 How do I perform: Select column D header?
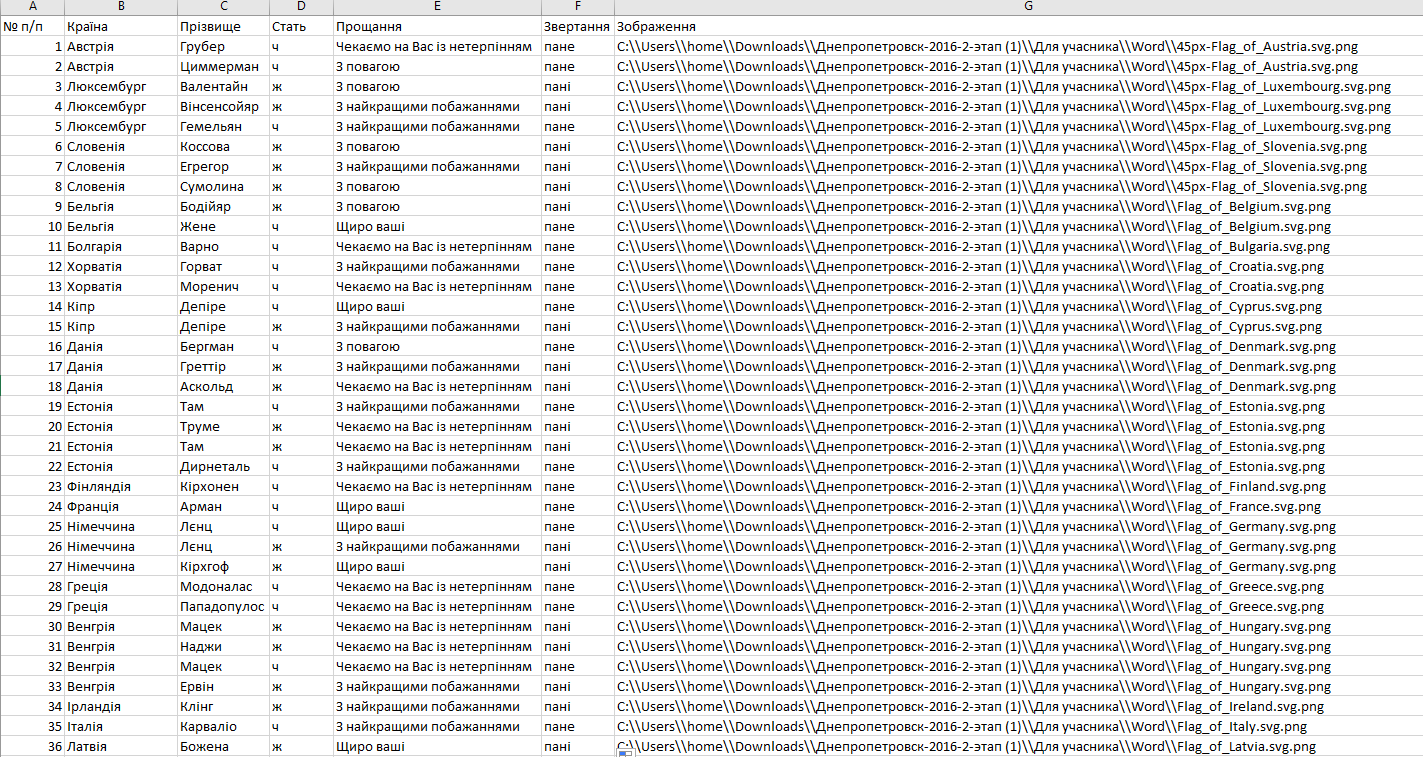(301, 7)
